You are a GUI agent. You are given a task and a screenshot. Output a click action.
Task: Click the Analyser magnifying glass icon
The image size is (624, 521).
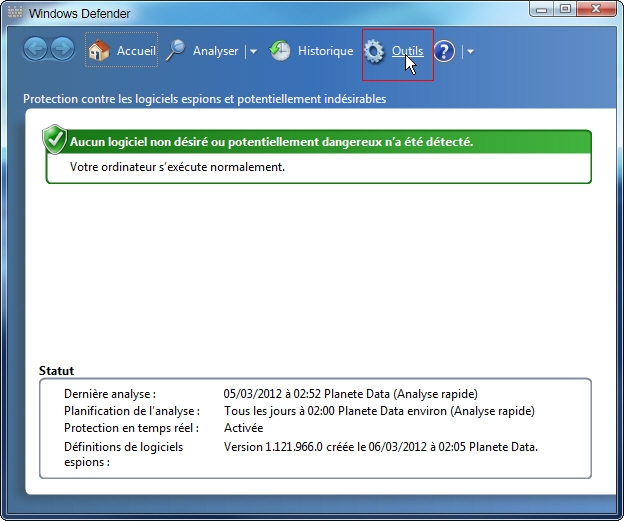[176, 50]
